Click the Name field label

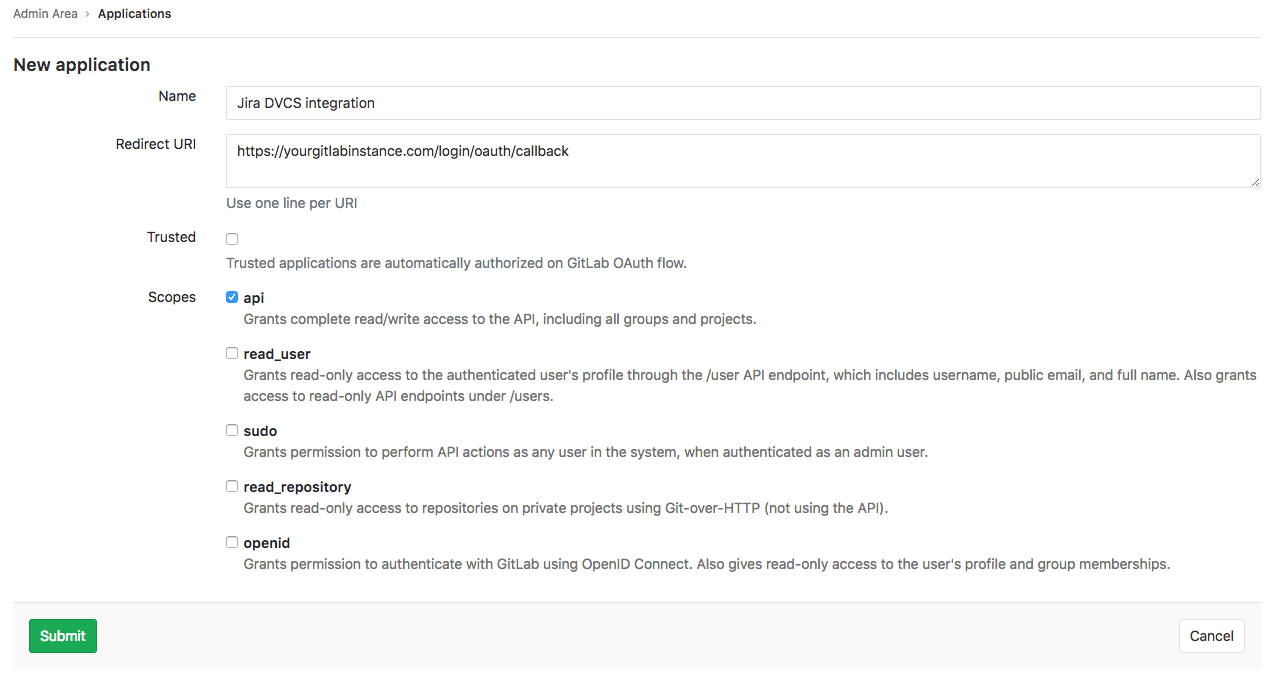[x=176, y=96]
